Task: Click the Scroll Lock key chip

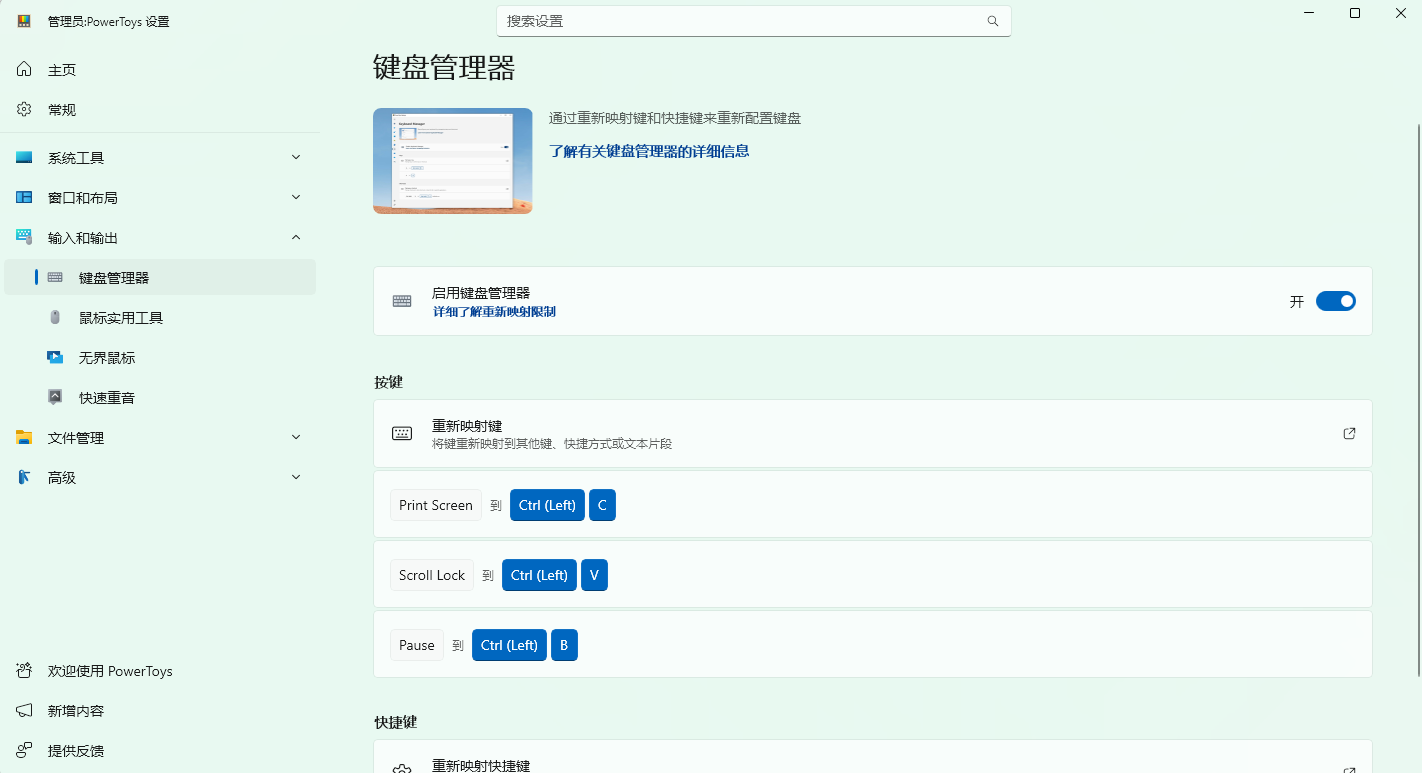Action: [432, 575]
